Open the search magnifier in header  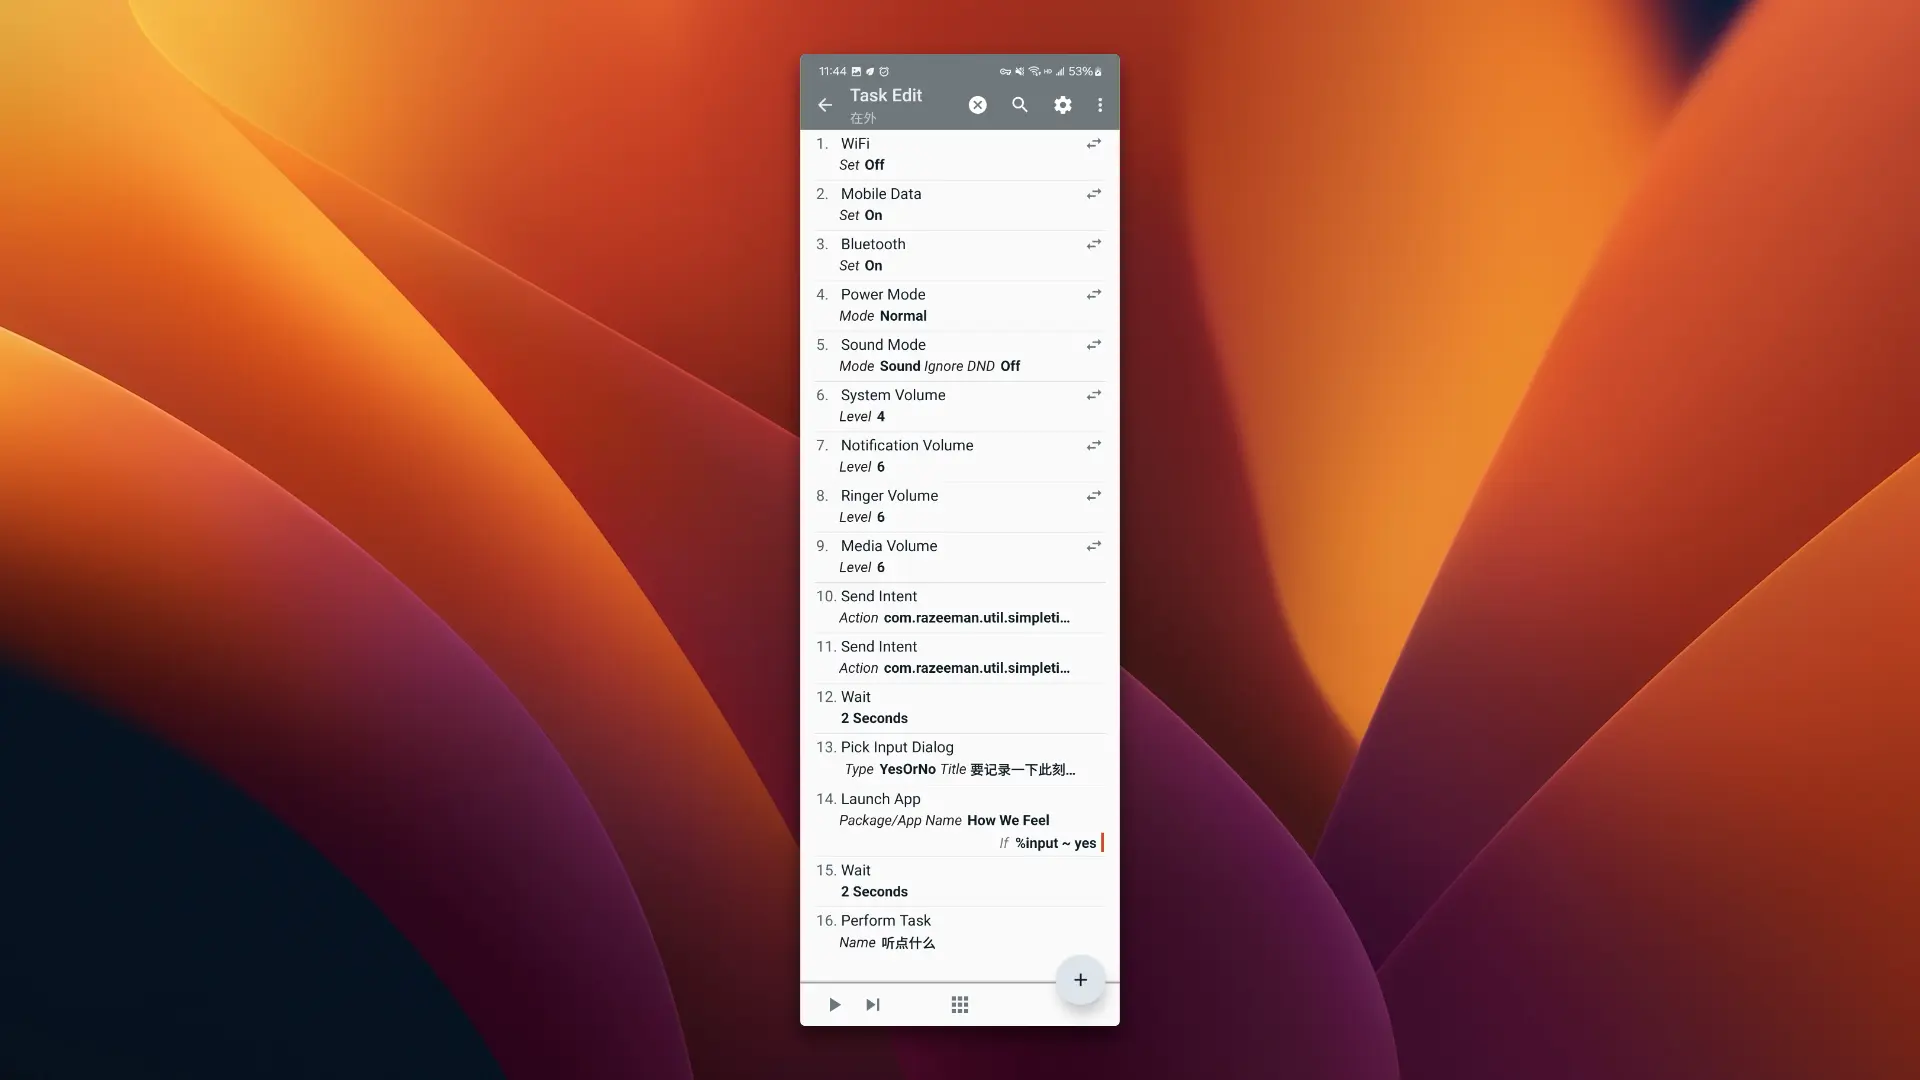1019,105
